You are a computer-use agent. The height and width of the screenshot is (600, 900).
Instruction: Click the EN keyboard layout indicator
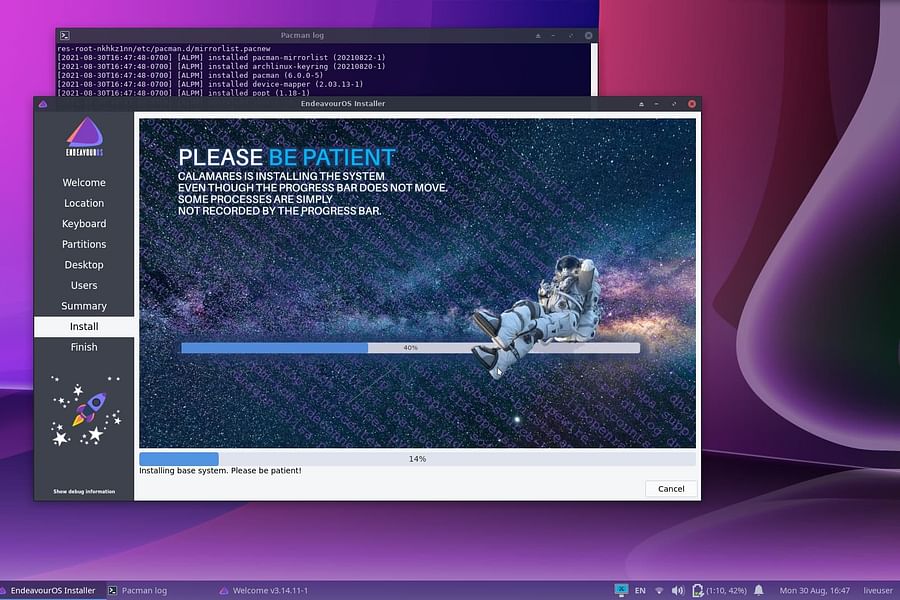point(640,590)
